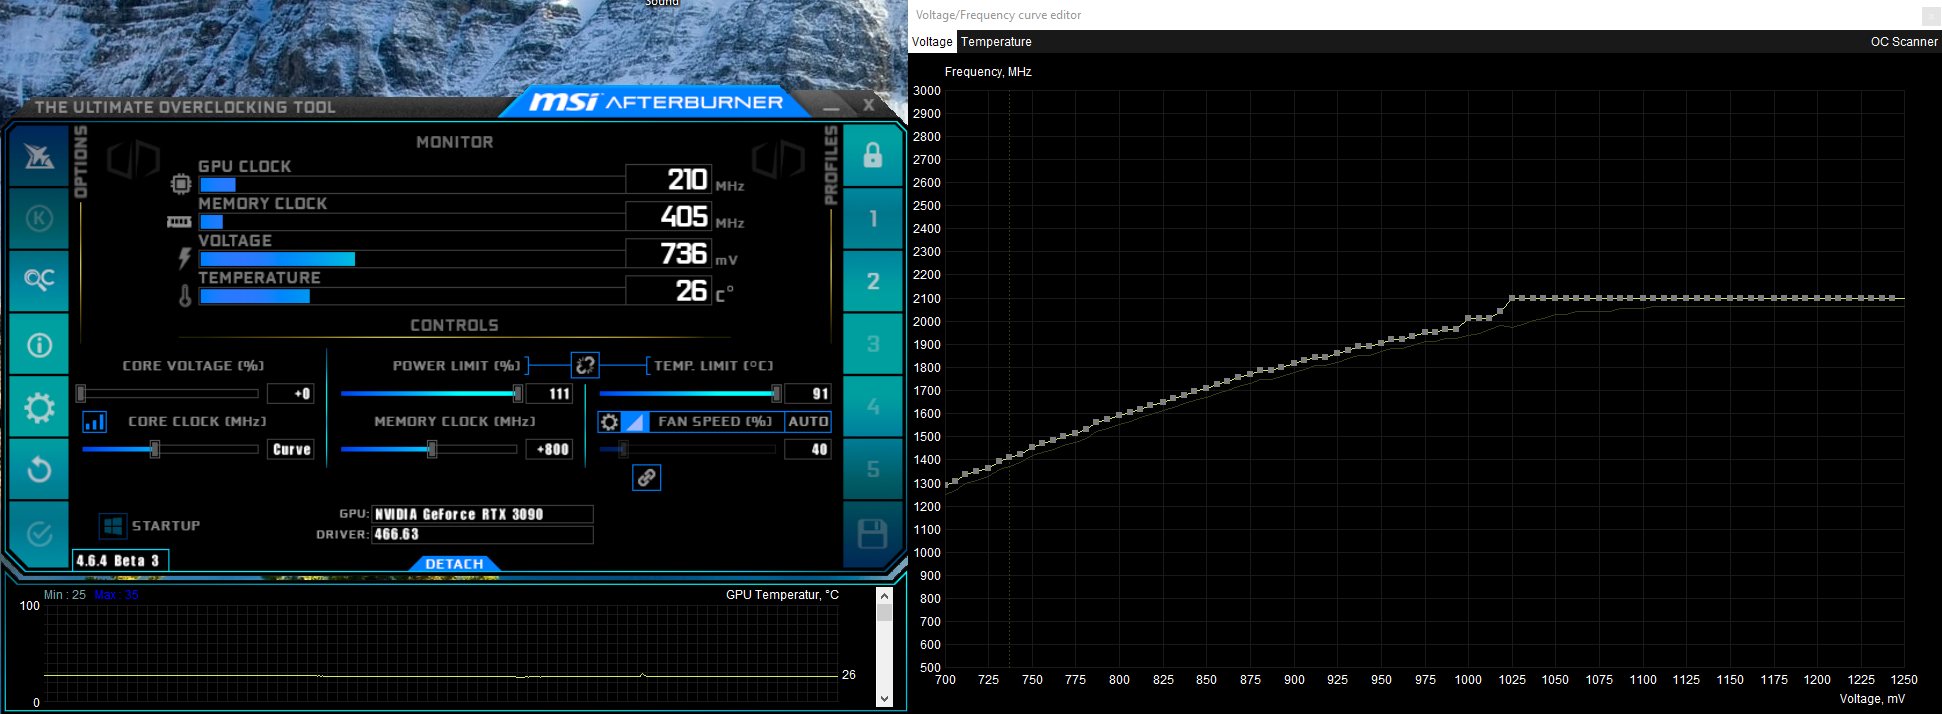Image resolution: width=1942 pixels, height=714 pixels.
Task: Select profile slot 1
Action: (873, 218)
